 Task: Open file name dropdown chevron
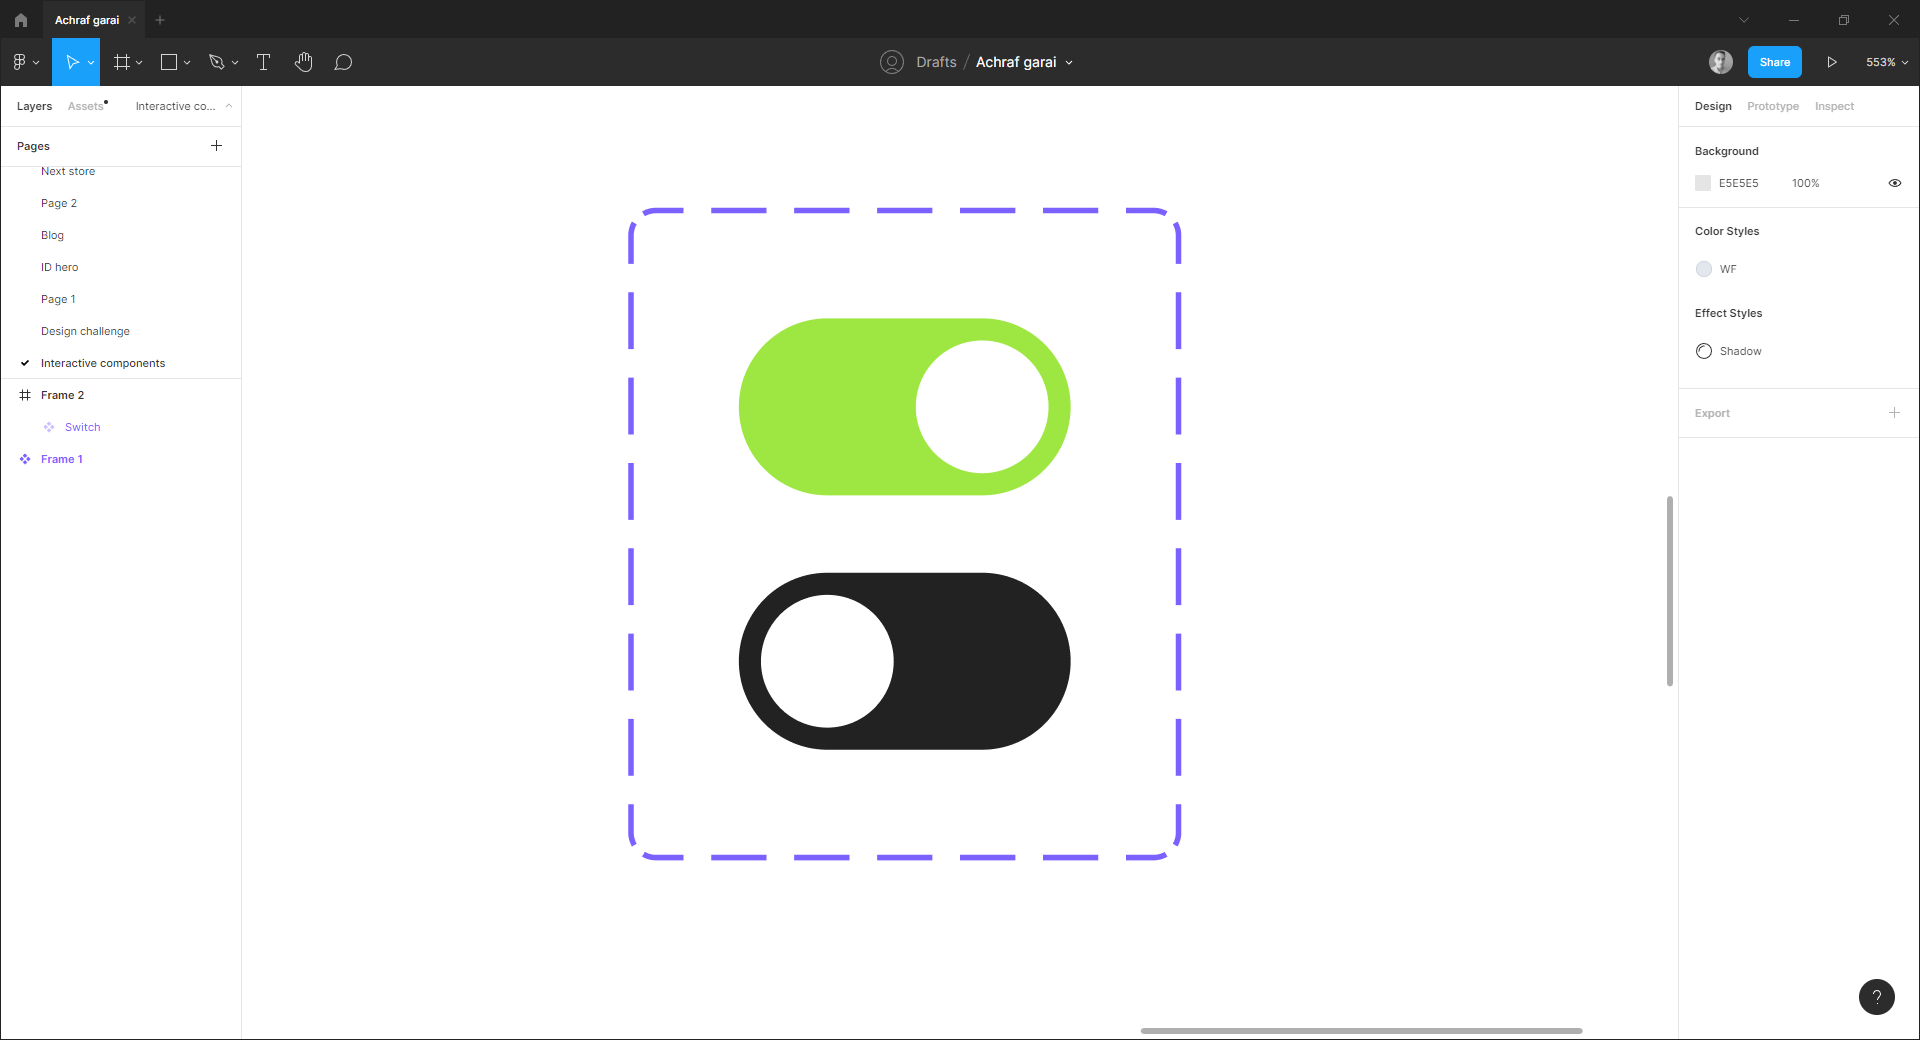[1069, 62]
